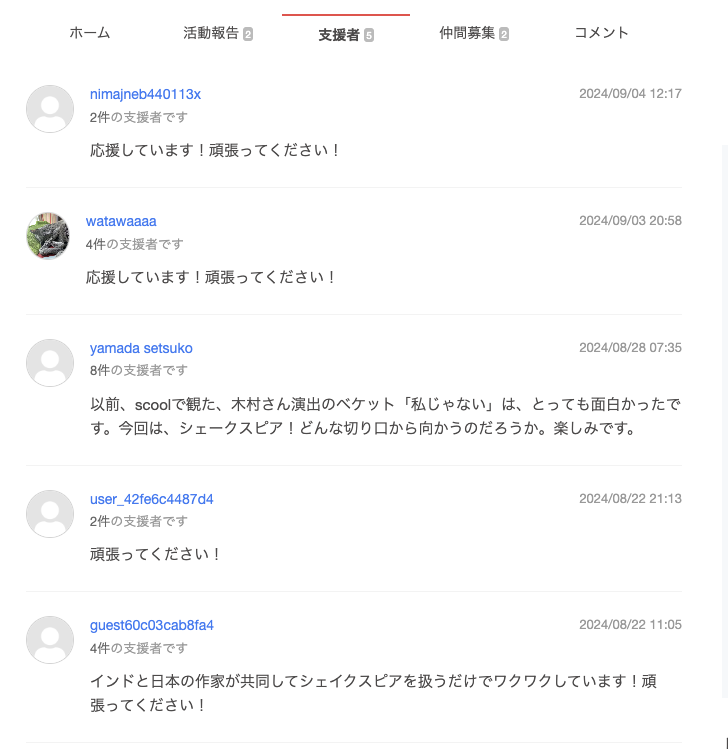
Task: Open nimajneb440113x's user profile link
Action: pyautogui.click(x=145, y=94)
